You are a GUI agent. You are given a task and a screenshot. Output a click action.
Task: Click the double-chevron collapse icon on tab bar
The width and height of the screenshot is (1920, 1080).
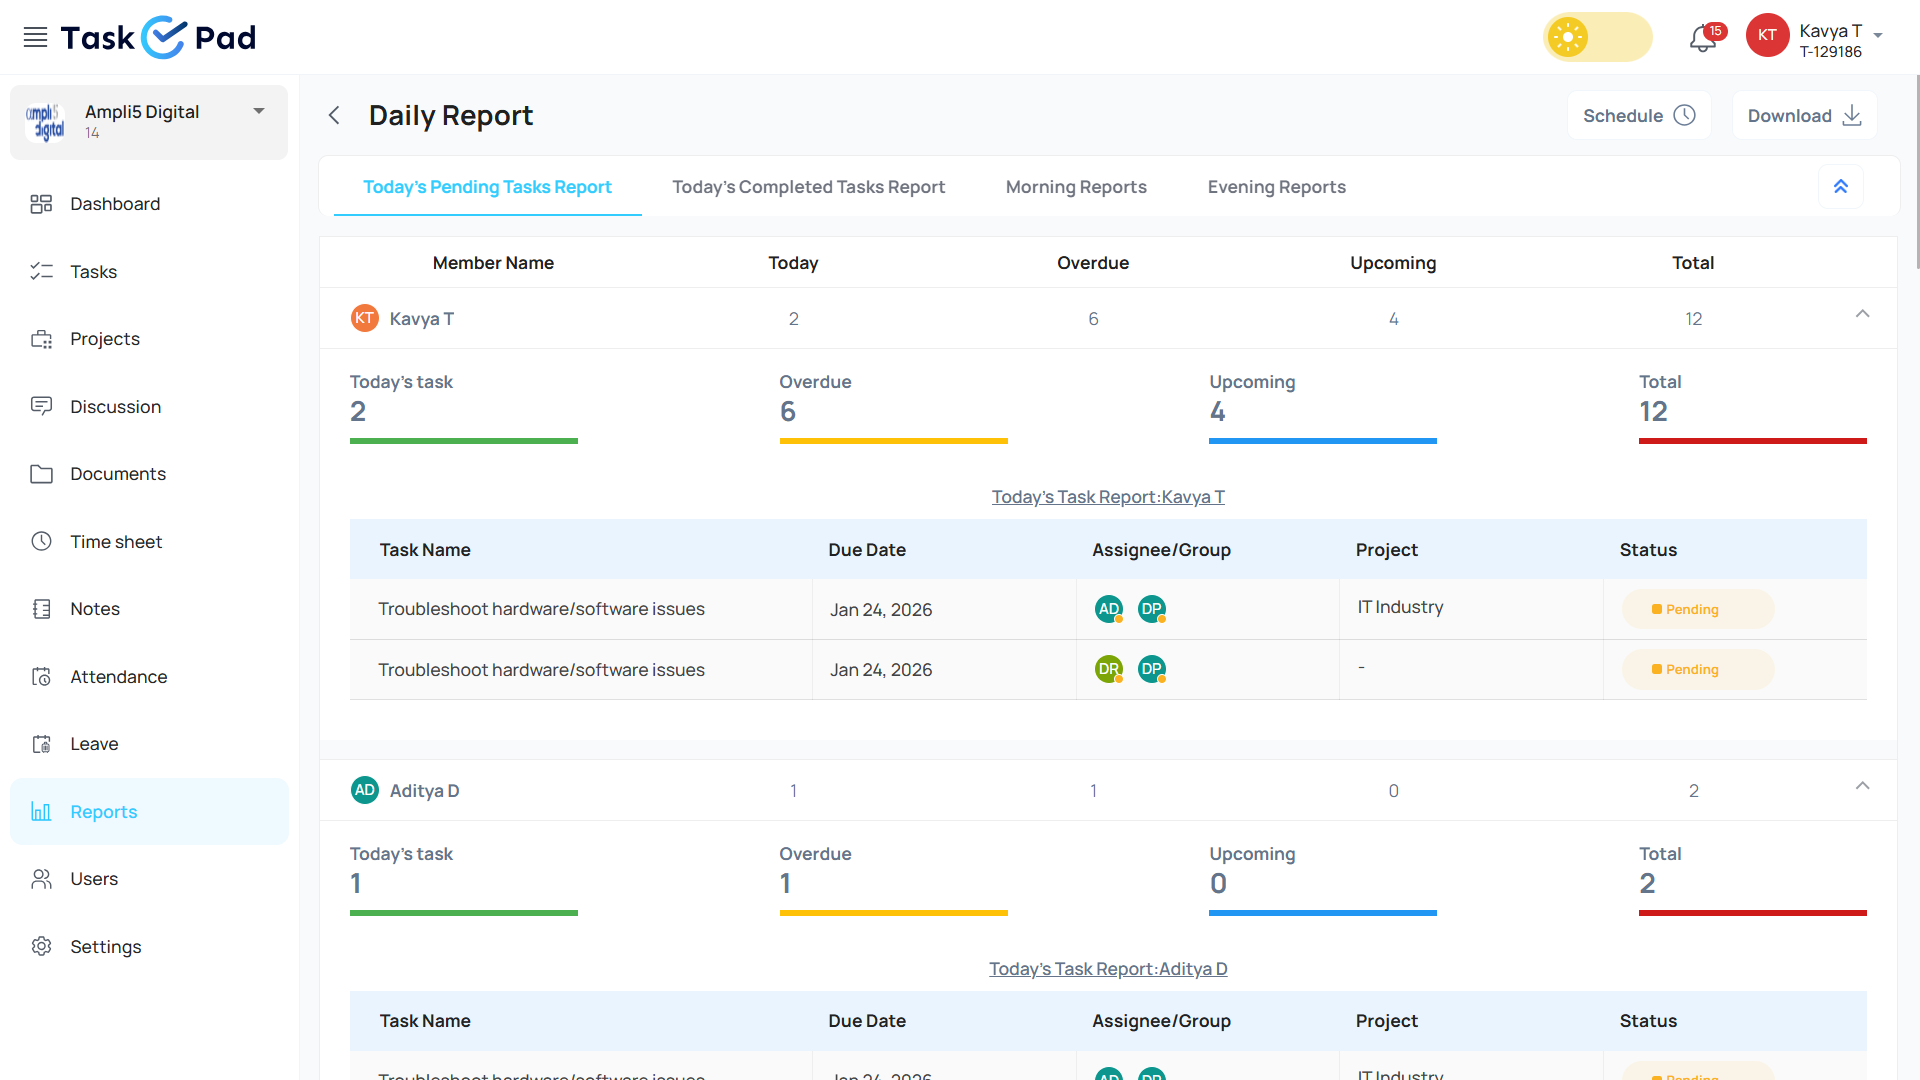click(1840, 187)
